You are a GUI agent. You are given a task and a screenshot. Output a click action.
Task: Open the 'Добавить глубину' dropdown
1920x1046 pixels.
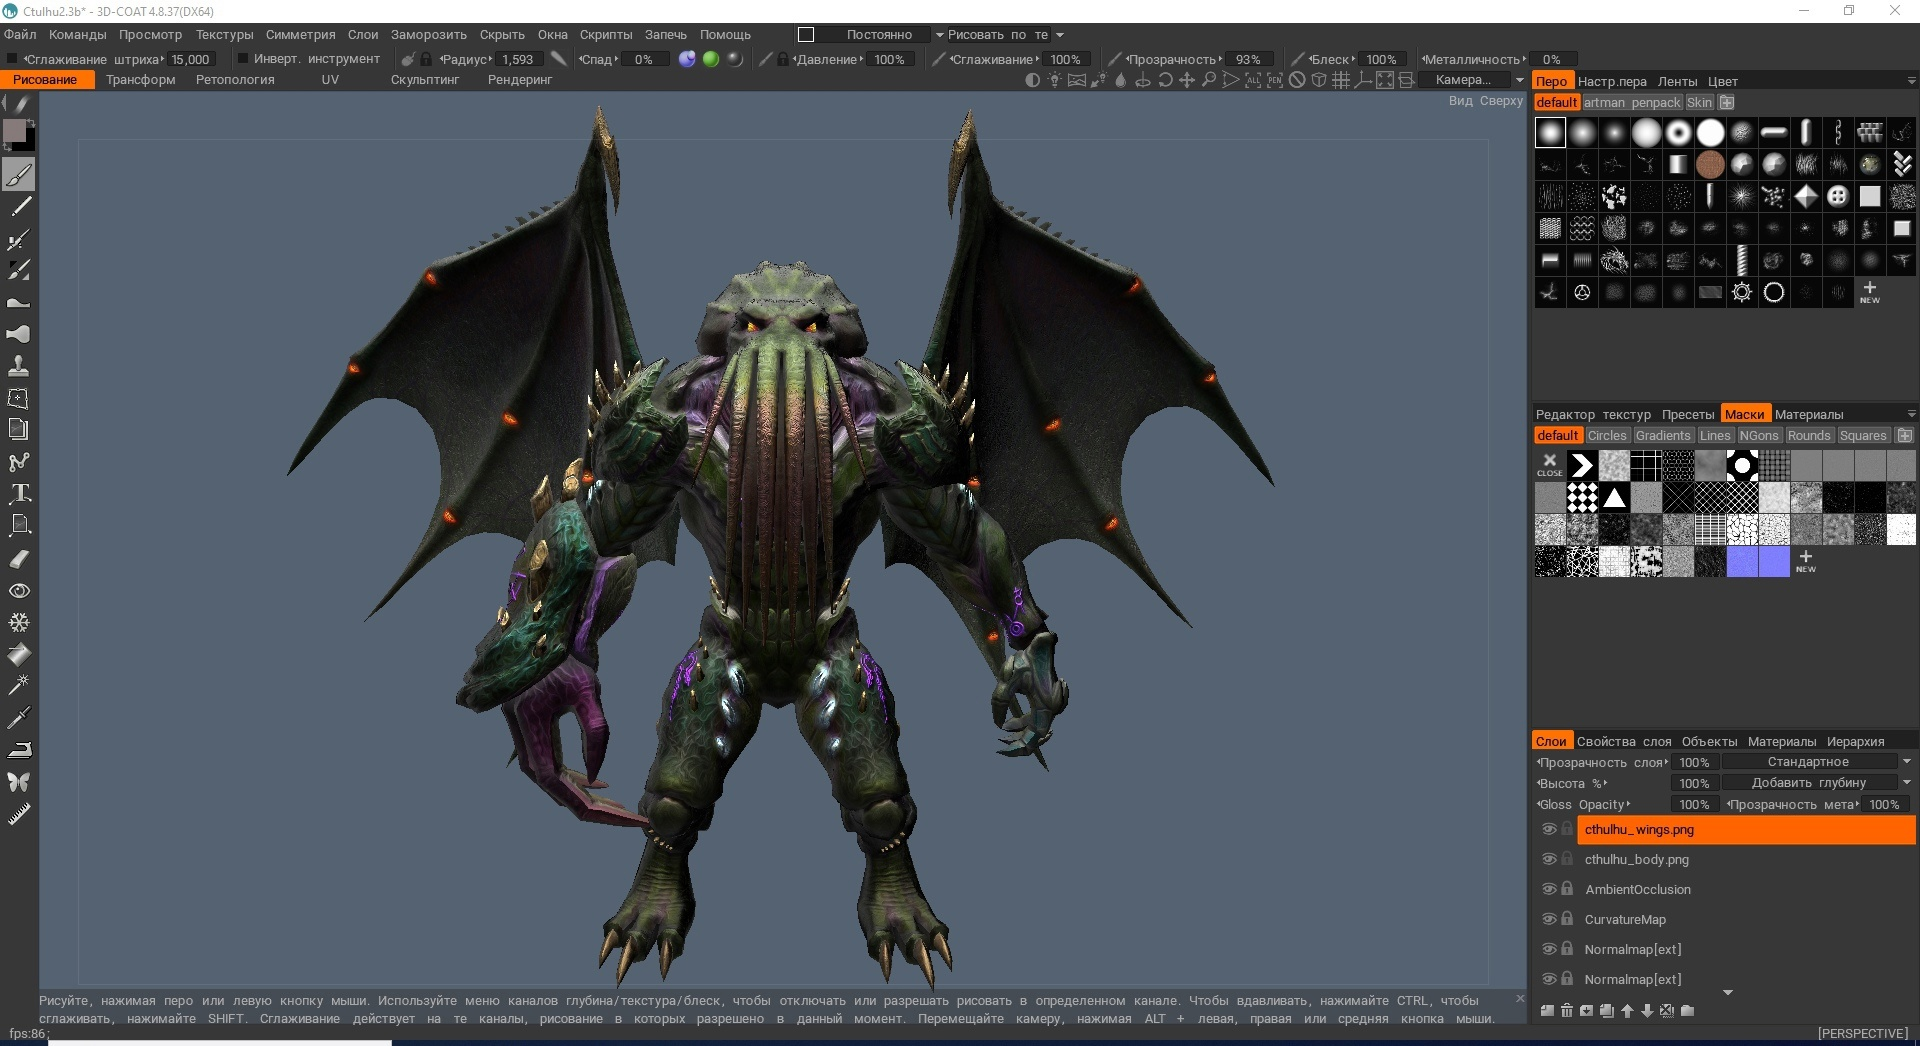pyautogui.click(x=1907, y=783)
